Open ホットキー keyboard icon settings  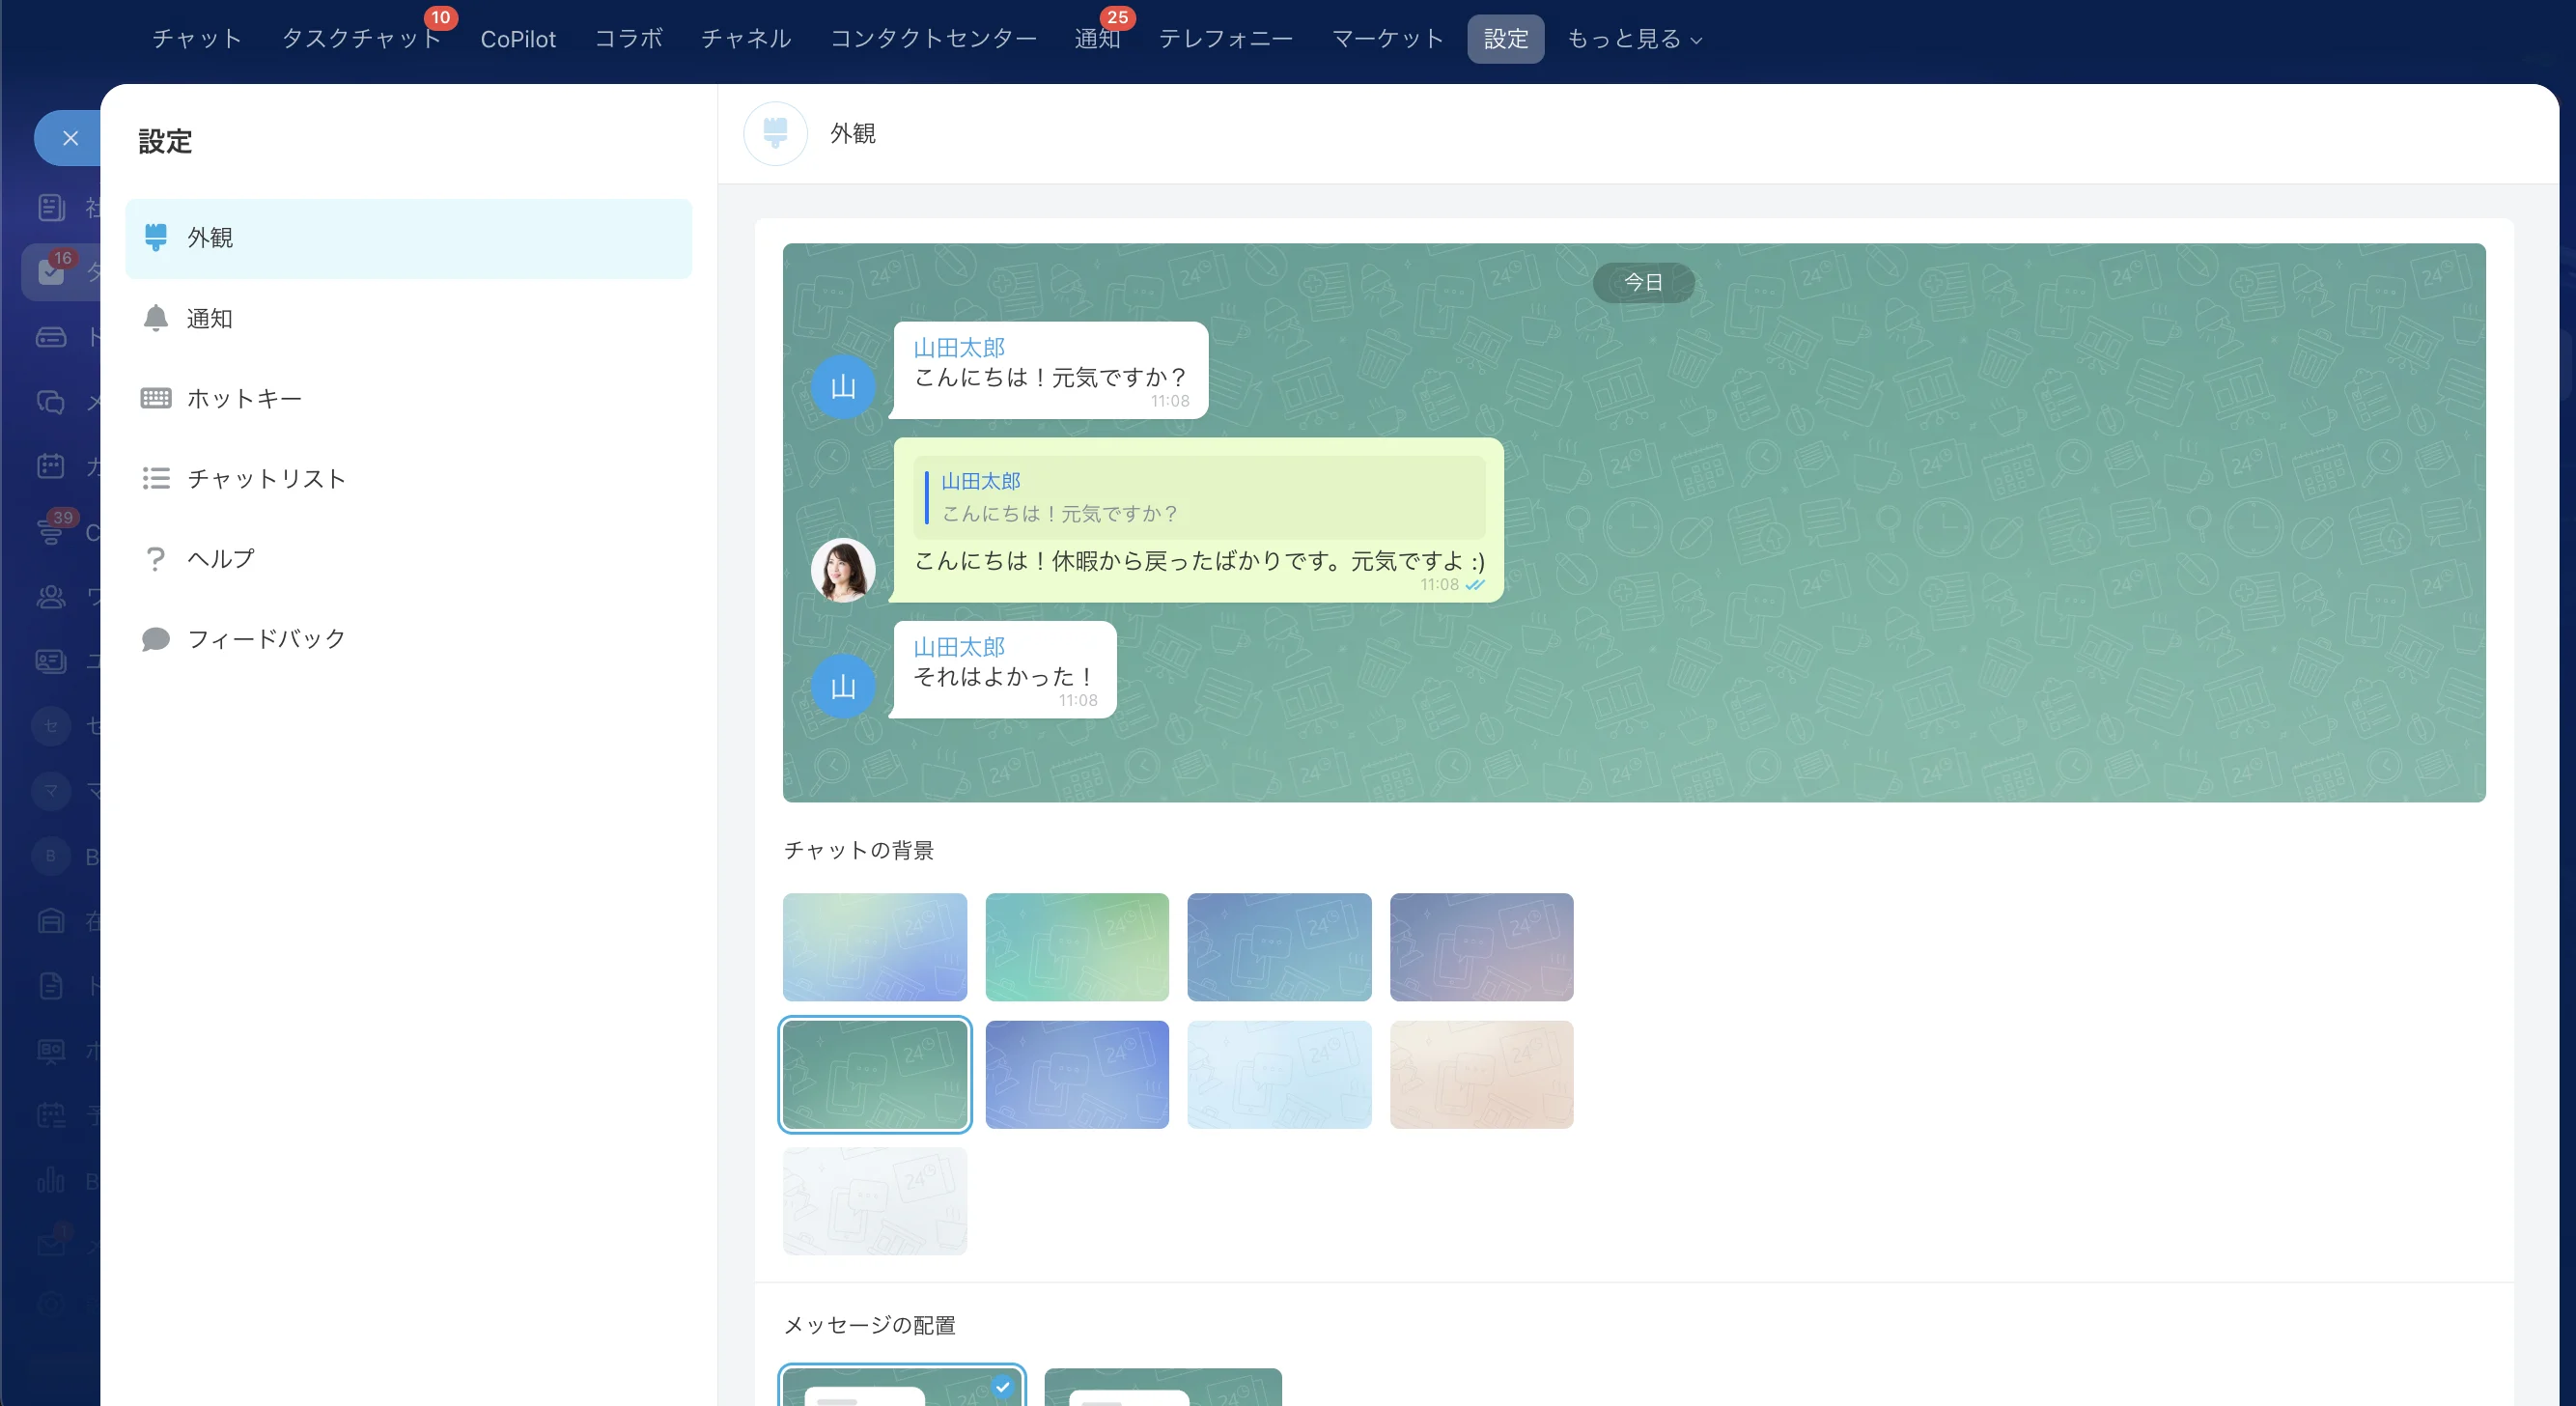coord(156,398)
